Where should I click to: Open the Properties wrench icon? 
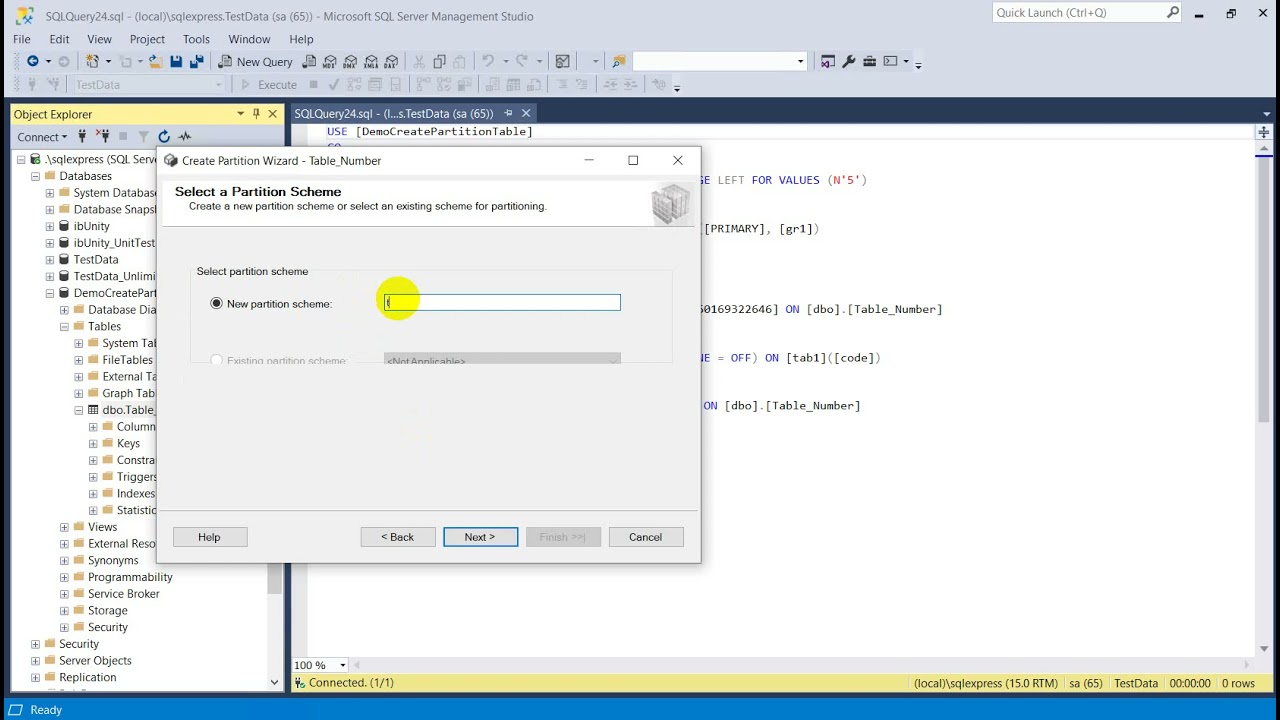click(x=849, y=62)
